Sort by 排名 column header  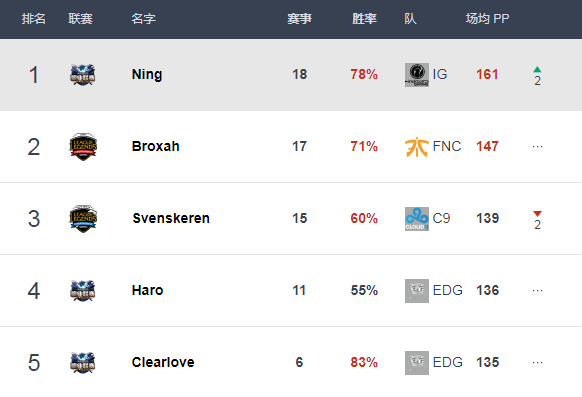click(33, 19)
